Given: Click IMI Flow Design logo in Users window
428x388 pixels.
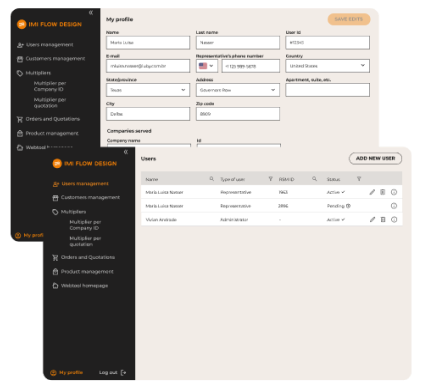Looking at the screenshot, I should coord(85,163).
